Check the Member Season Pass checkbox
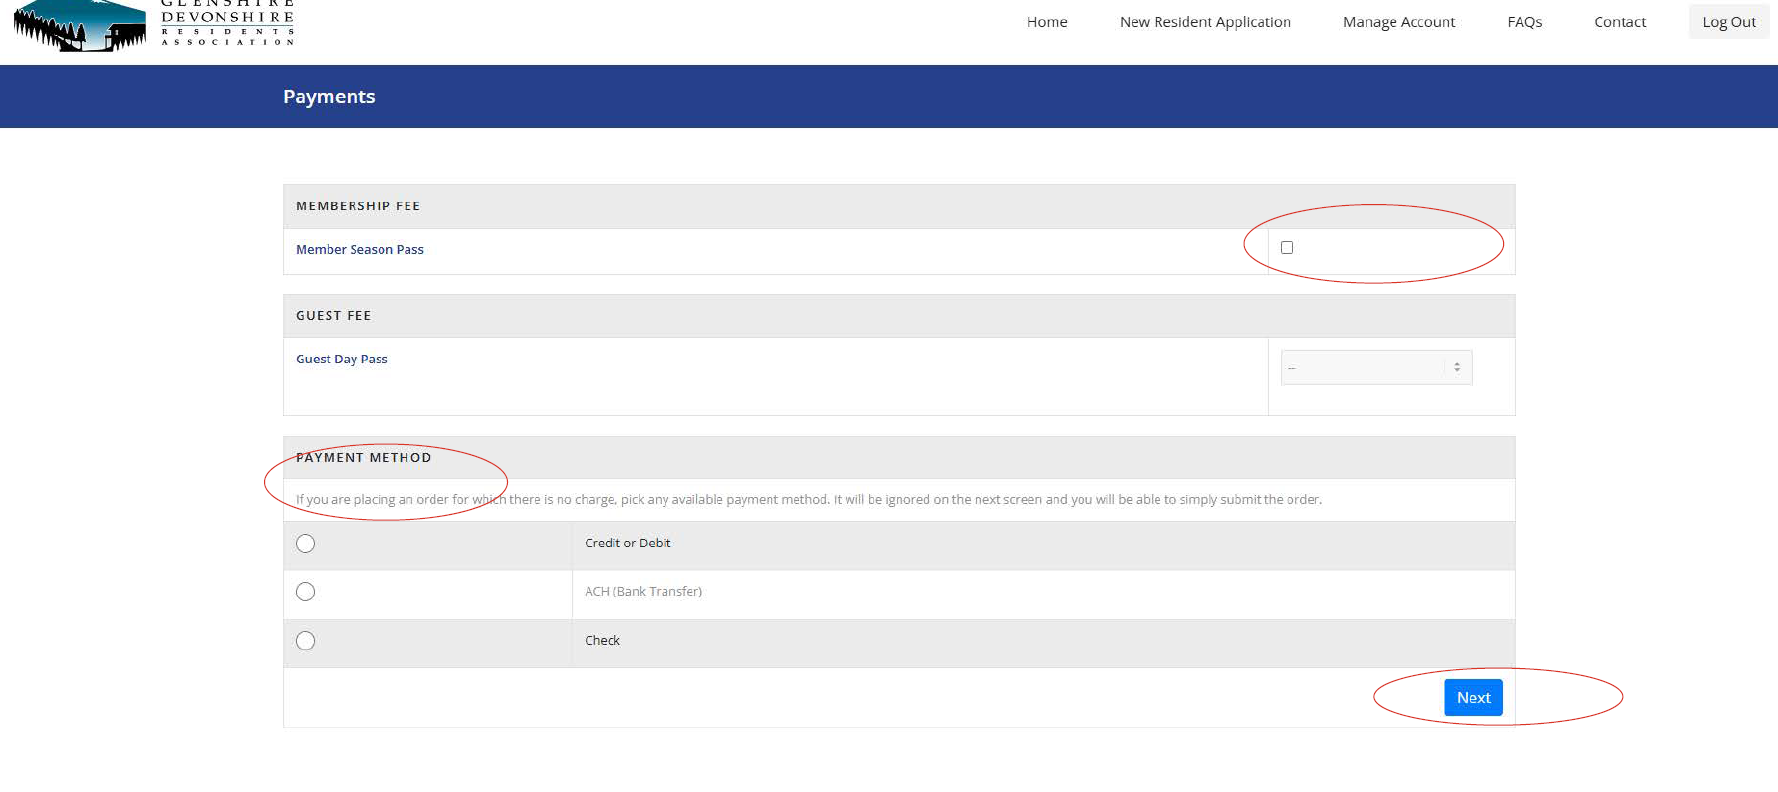Image resolution: width=1778 pixels, height=792 pixels. click(1287, 248)
